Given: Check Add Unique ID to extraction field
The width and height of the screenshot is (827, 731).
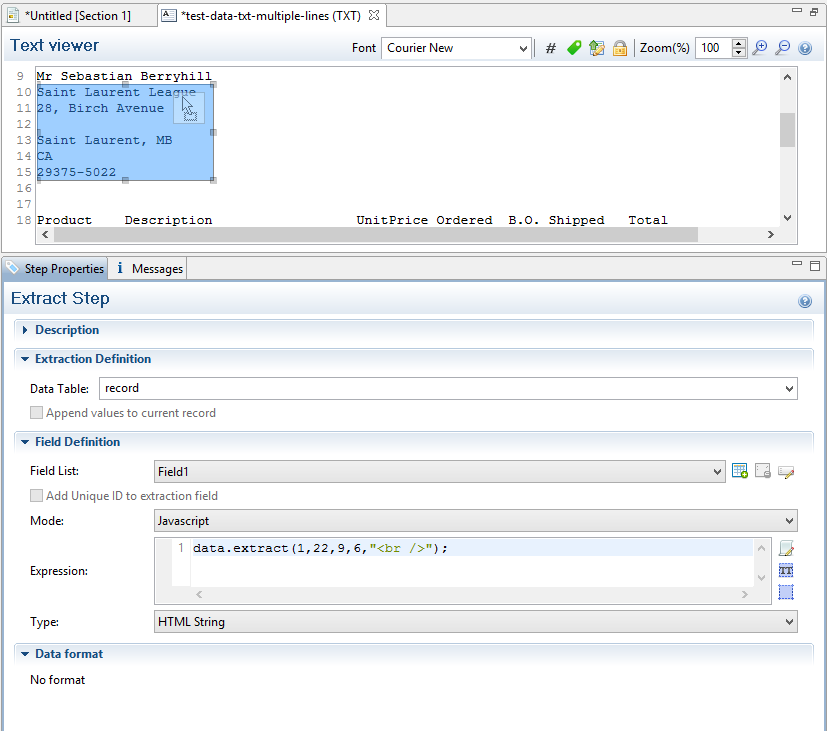Looking at the screenshot, I should pyautogui.click(x=37, y=496).
